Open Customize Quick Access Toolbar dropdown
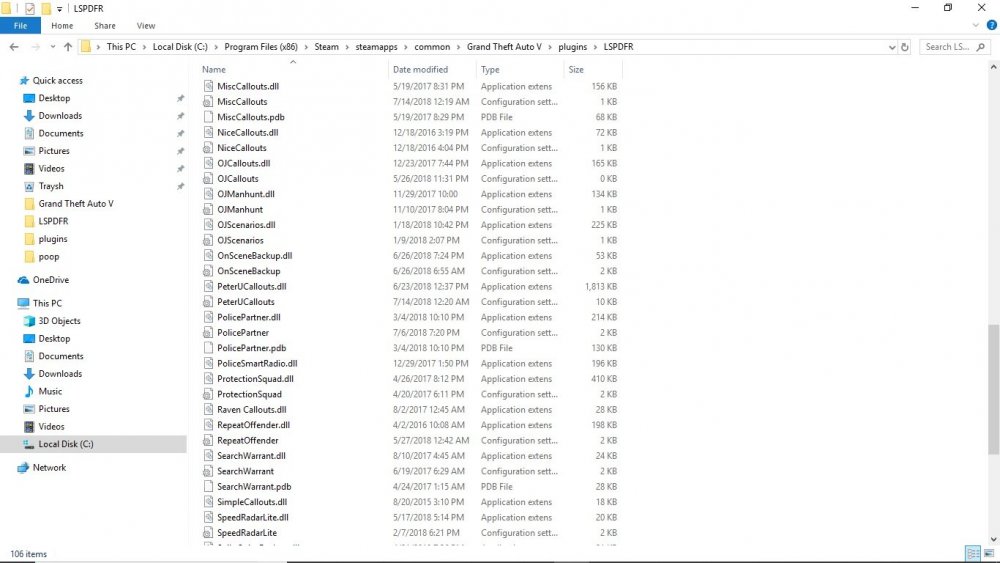Screen dimensions: 1000x563 click(x=59, y=9)
